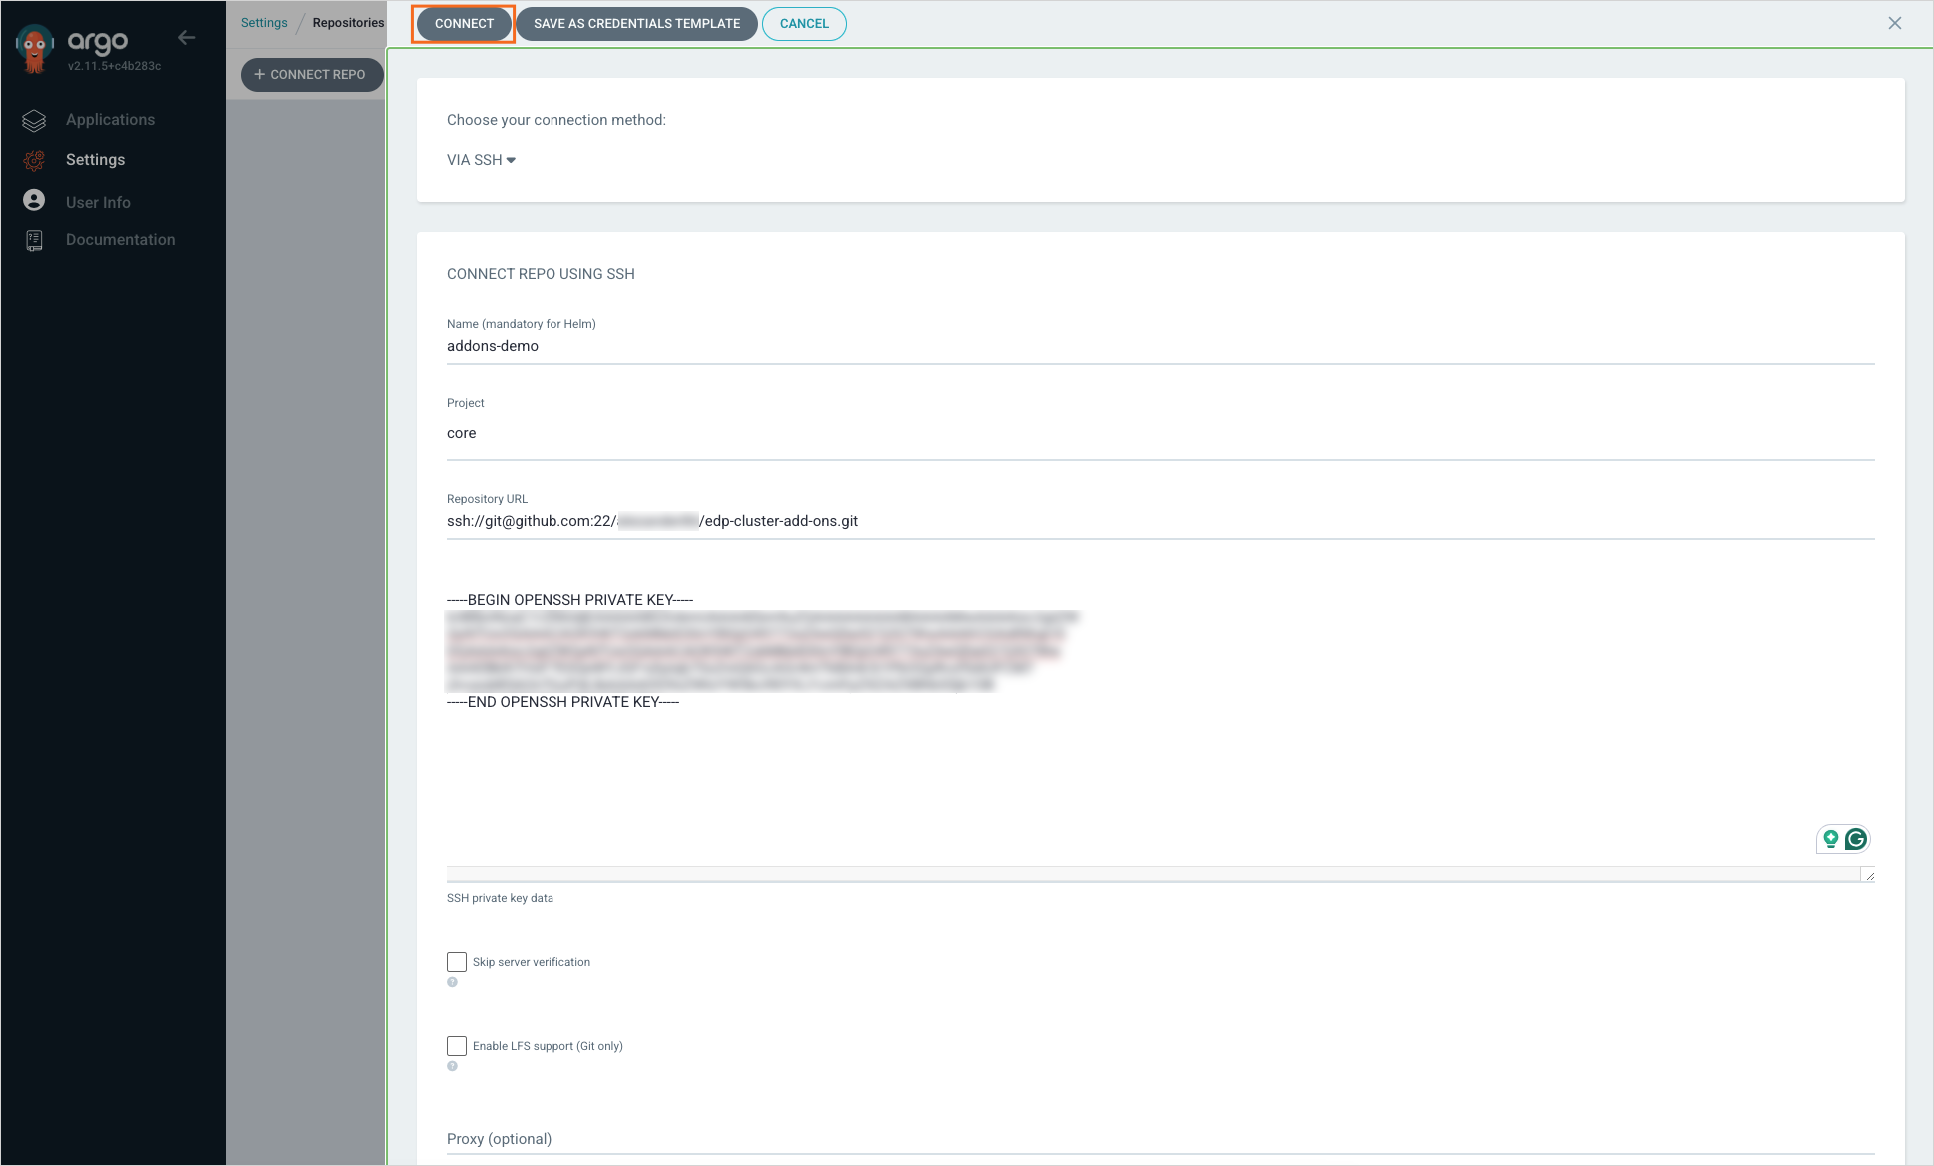
Task: Click the Grammarly suggestions lightbulb icon
Action: click(1831, 840)
